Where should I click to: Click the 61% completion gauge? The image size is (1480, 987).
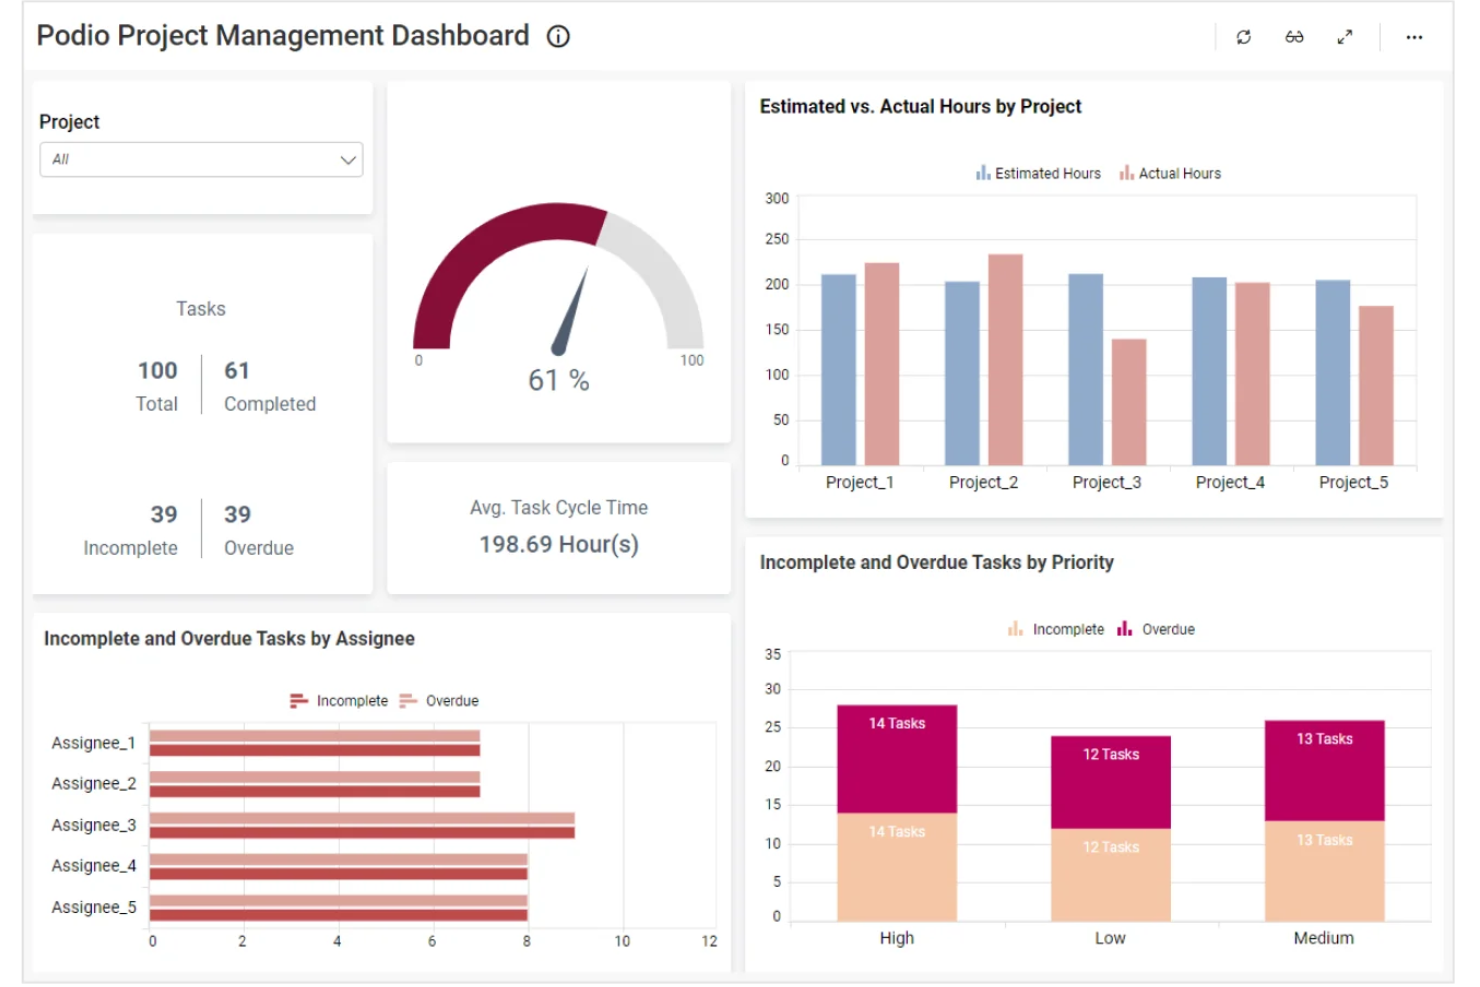click(557, 300)
